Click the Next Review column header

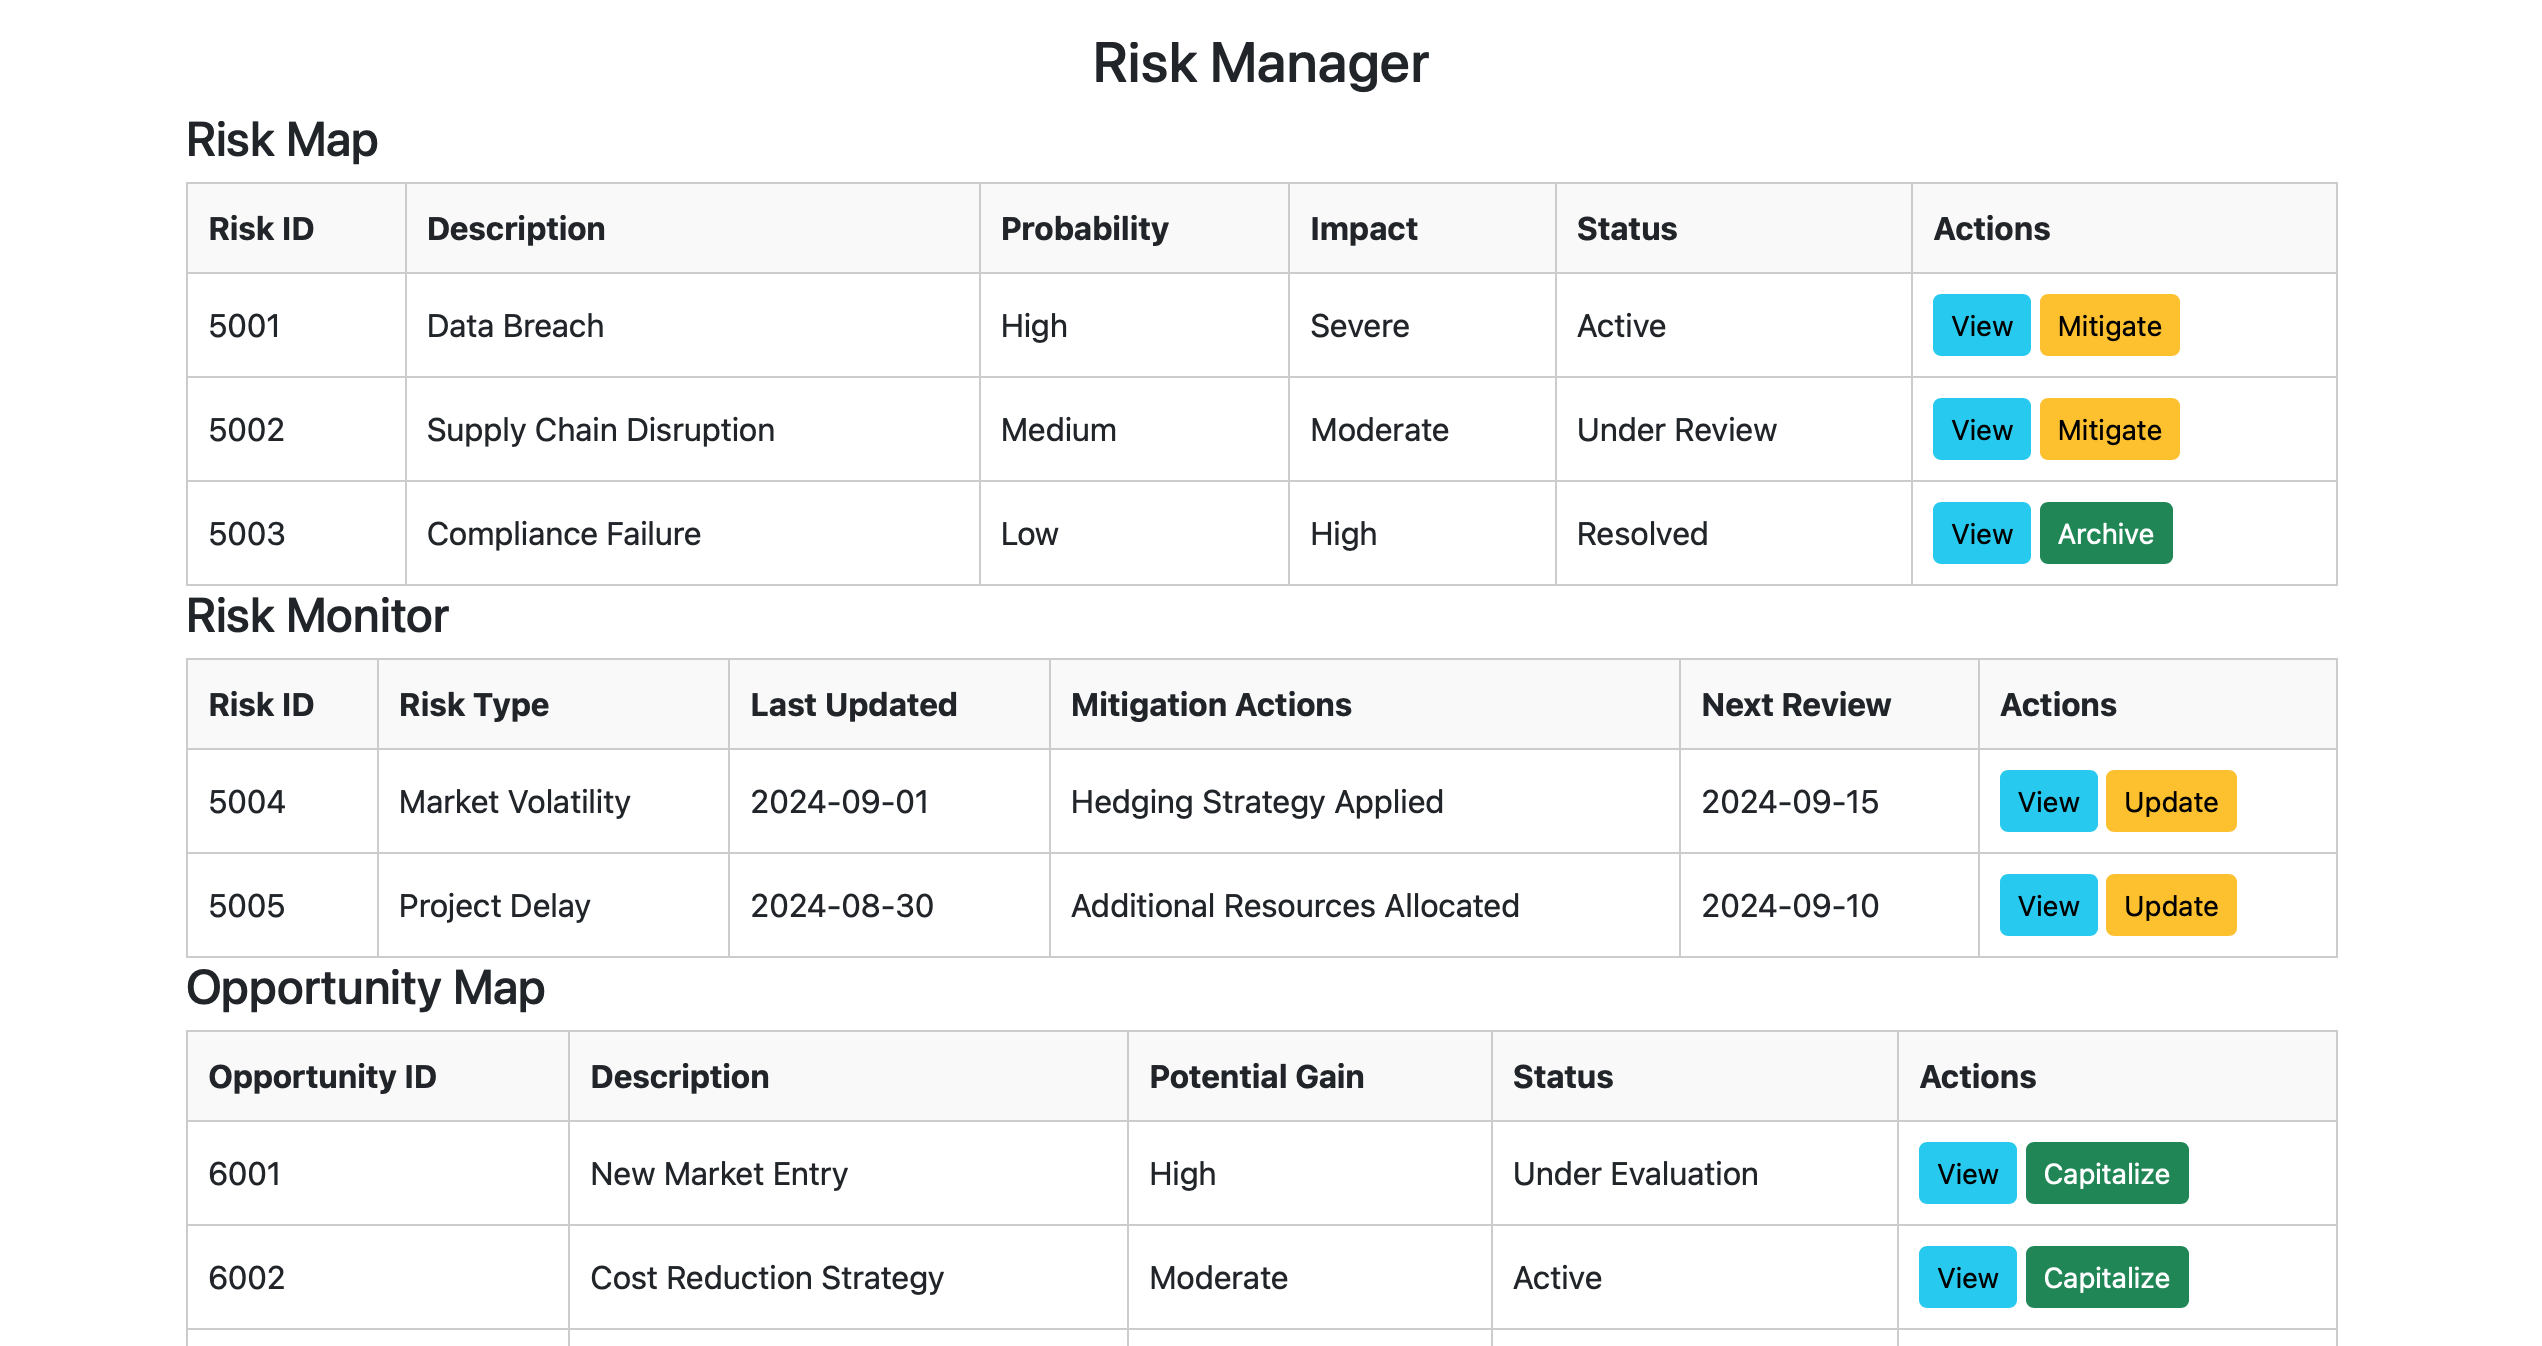tap(1795, 705)
